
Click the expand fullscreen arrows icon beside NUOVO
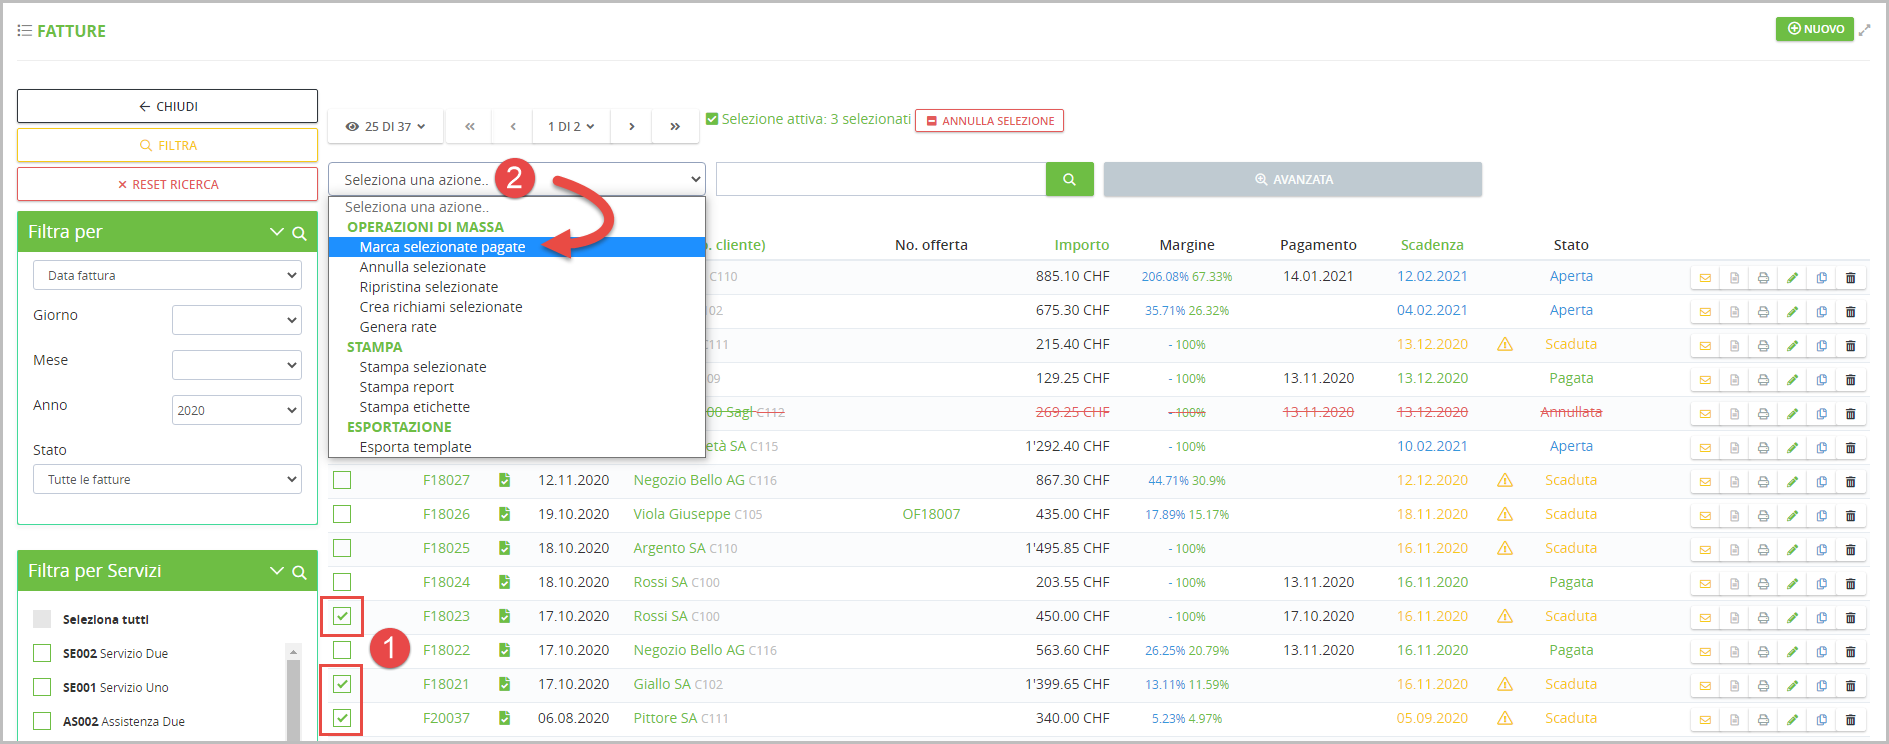(x=1865, y=30)
